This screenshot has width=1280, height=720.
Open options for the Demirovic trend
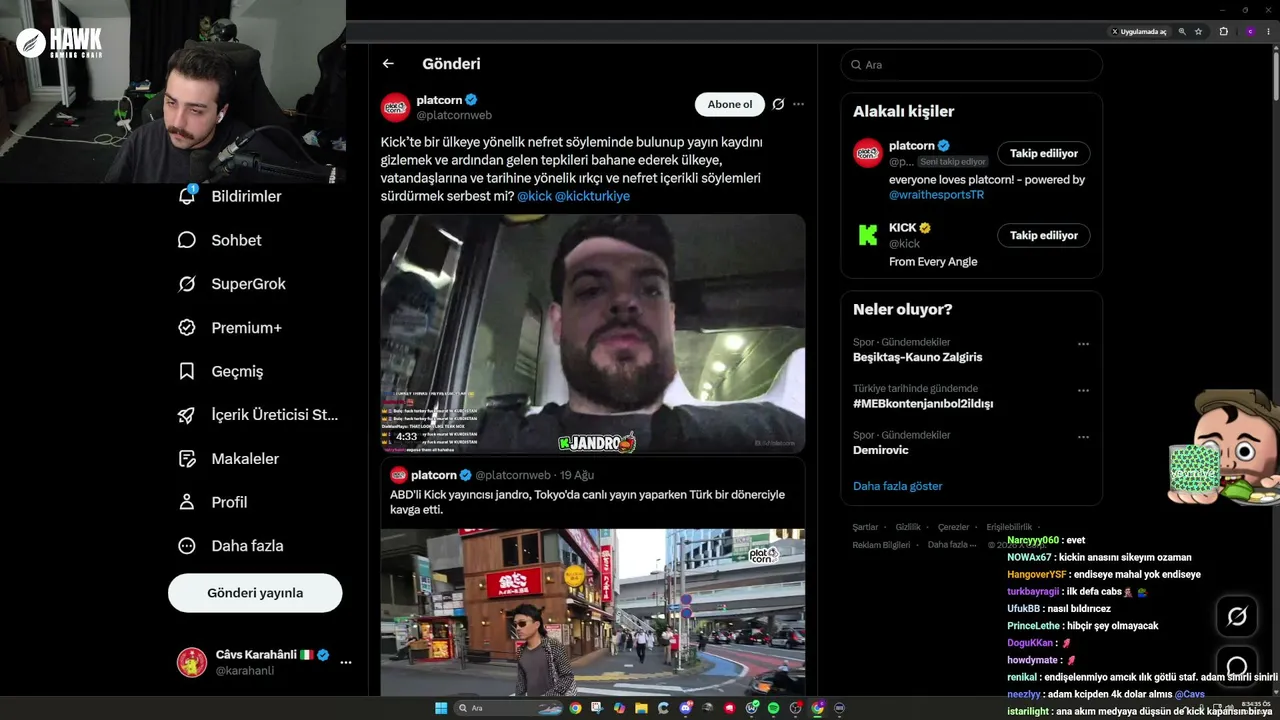1083,437
